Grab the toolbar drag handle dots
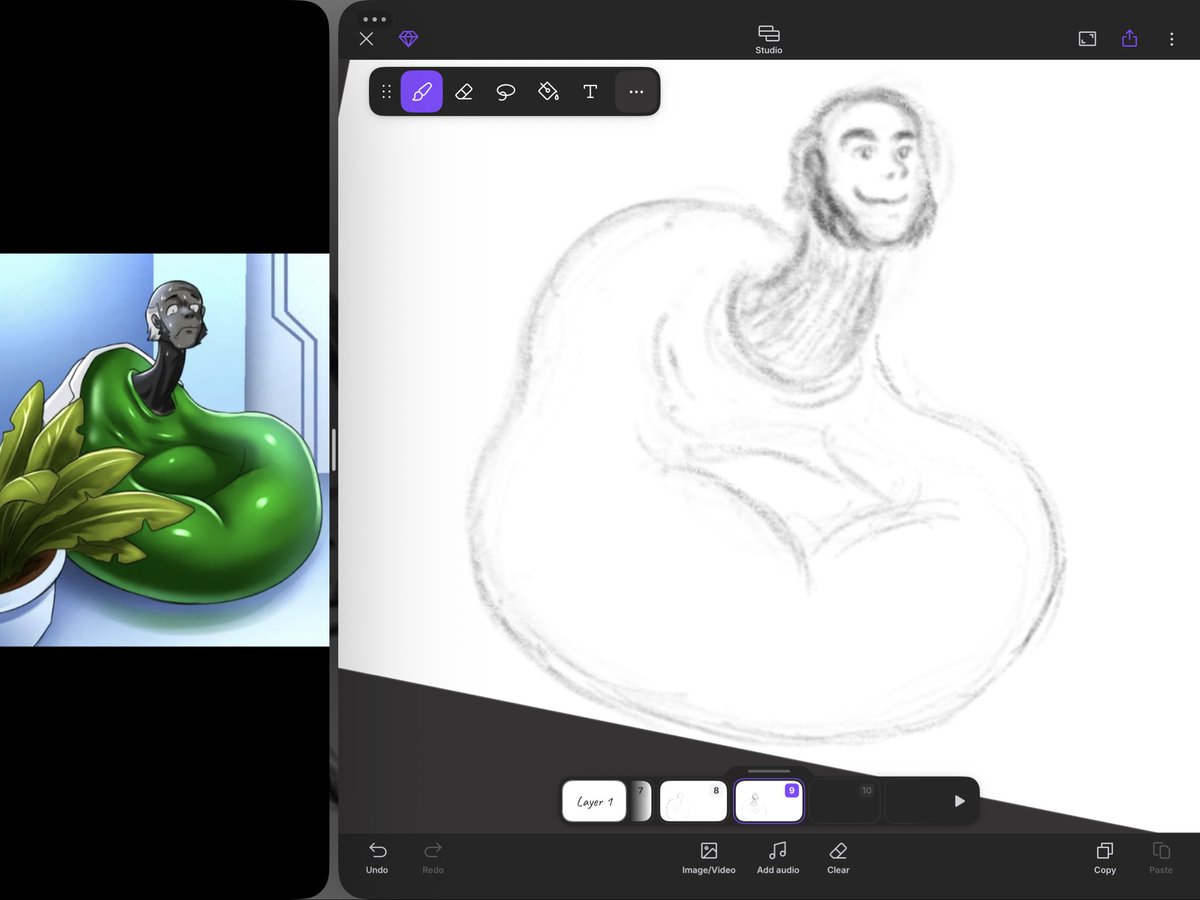This screenshot has height=900, width=1200. pos(386,92)
